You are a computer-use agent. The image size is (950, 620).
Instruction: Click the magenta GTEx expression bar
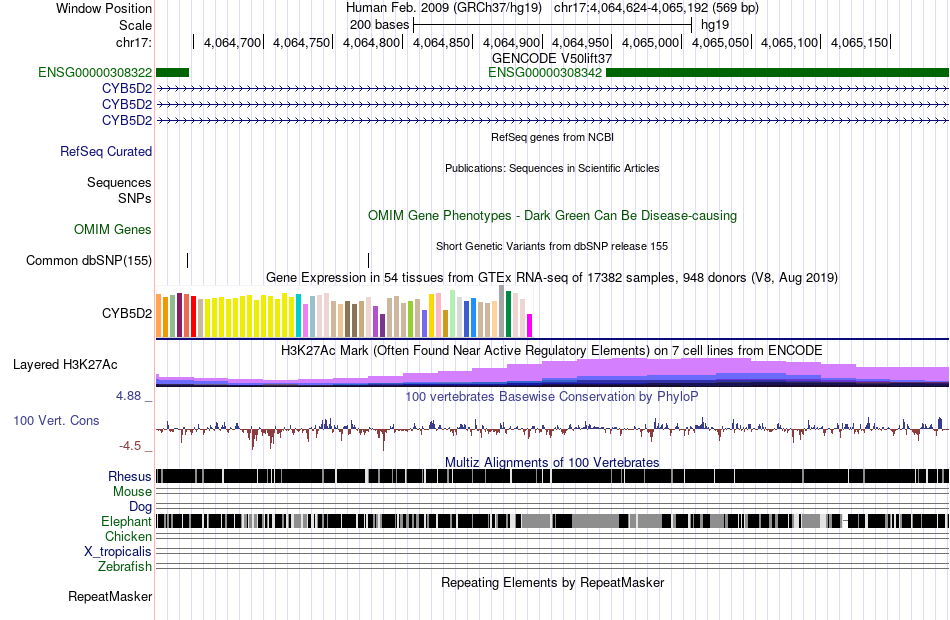point(530,325)
